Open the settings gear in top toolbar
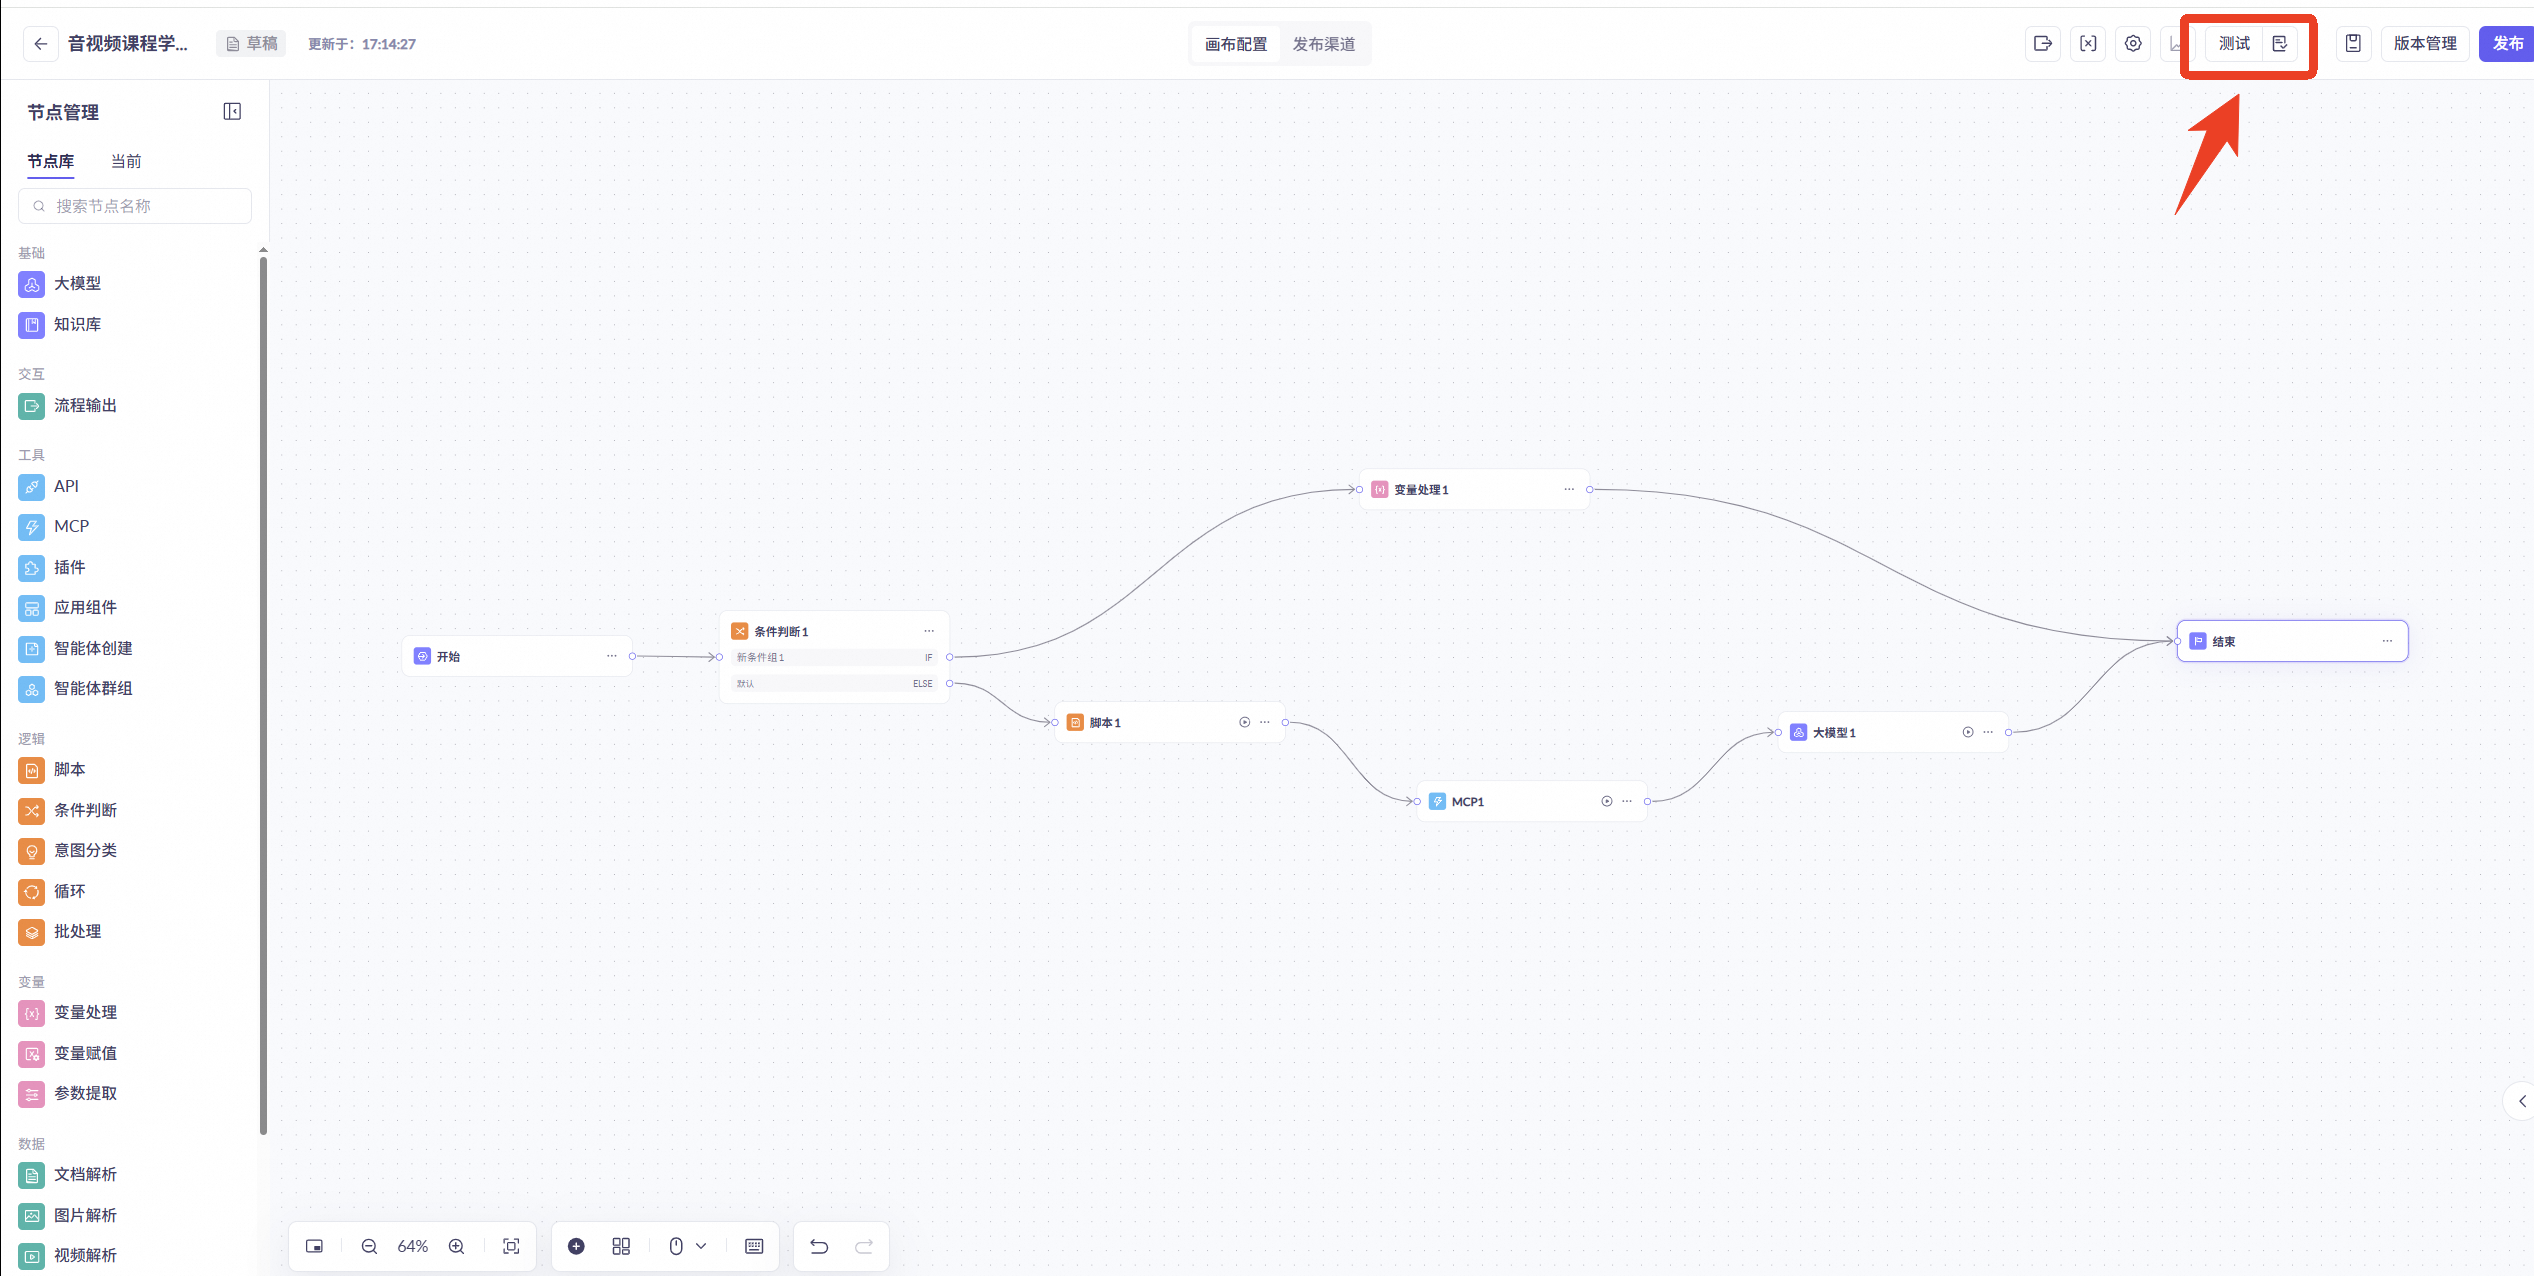The image size is (2534, 1276). (x=2133, y=44)
